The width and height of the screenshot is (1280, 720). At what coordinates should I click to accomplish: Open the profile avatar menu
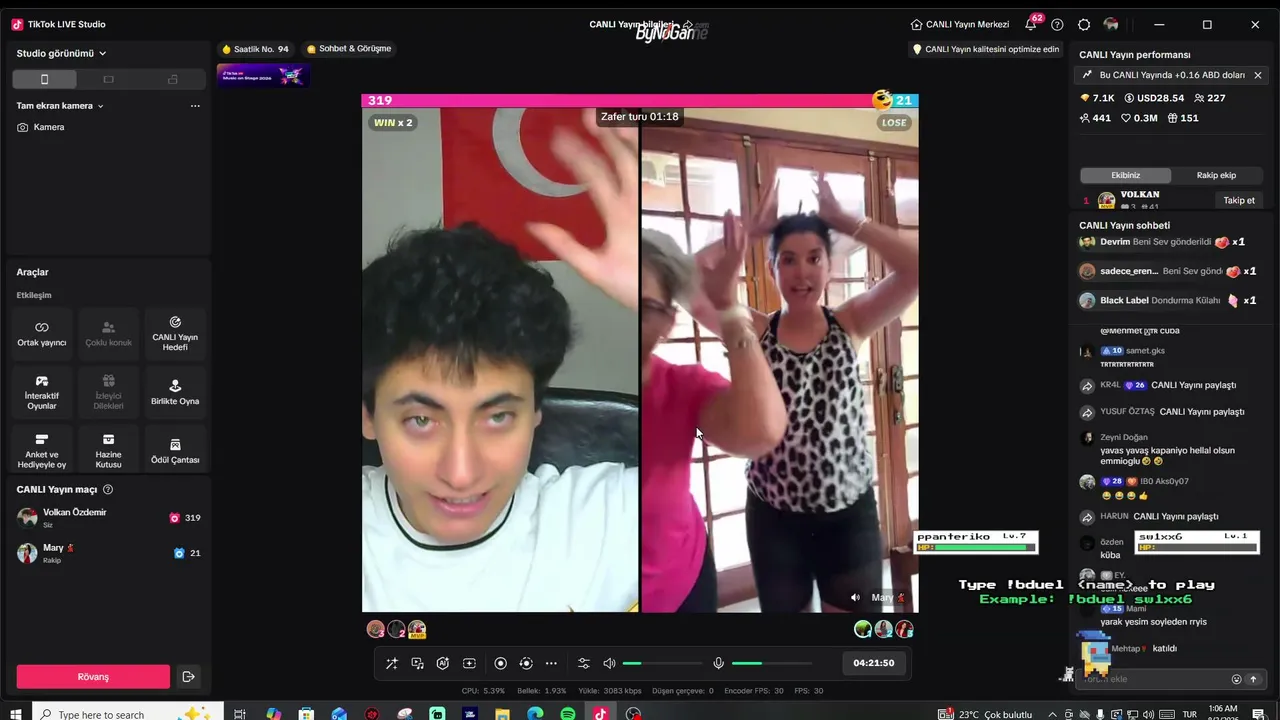tap(1111, 24)
